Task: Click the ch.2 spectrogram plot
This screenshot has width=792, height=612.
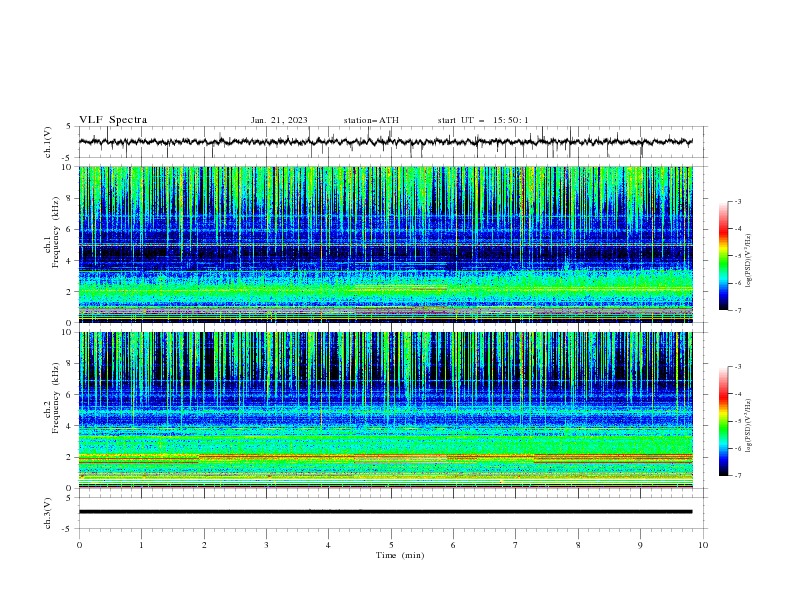Action: click(386, 410)
